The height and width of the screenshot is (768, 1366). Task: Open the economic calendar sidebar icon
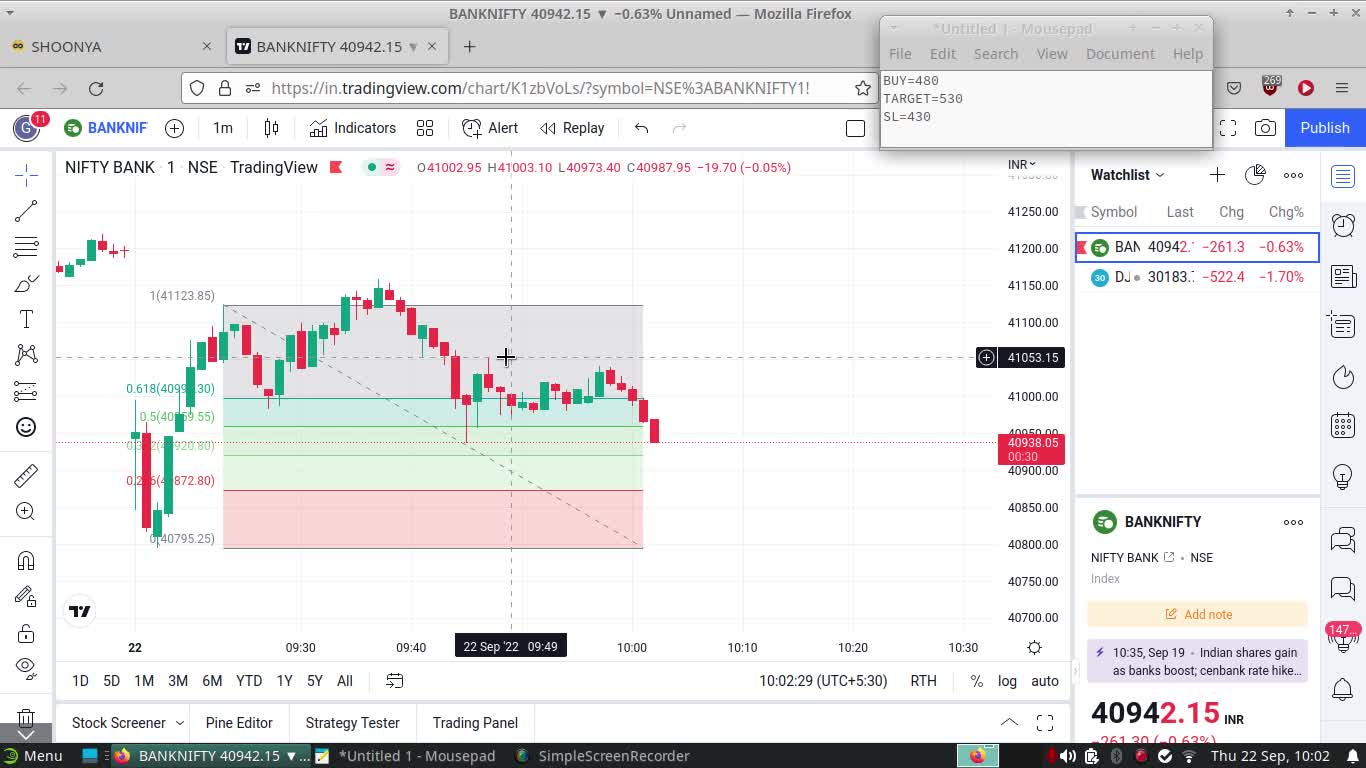(1343, 426)
